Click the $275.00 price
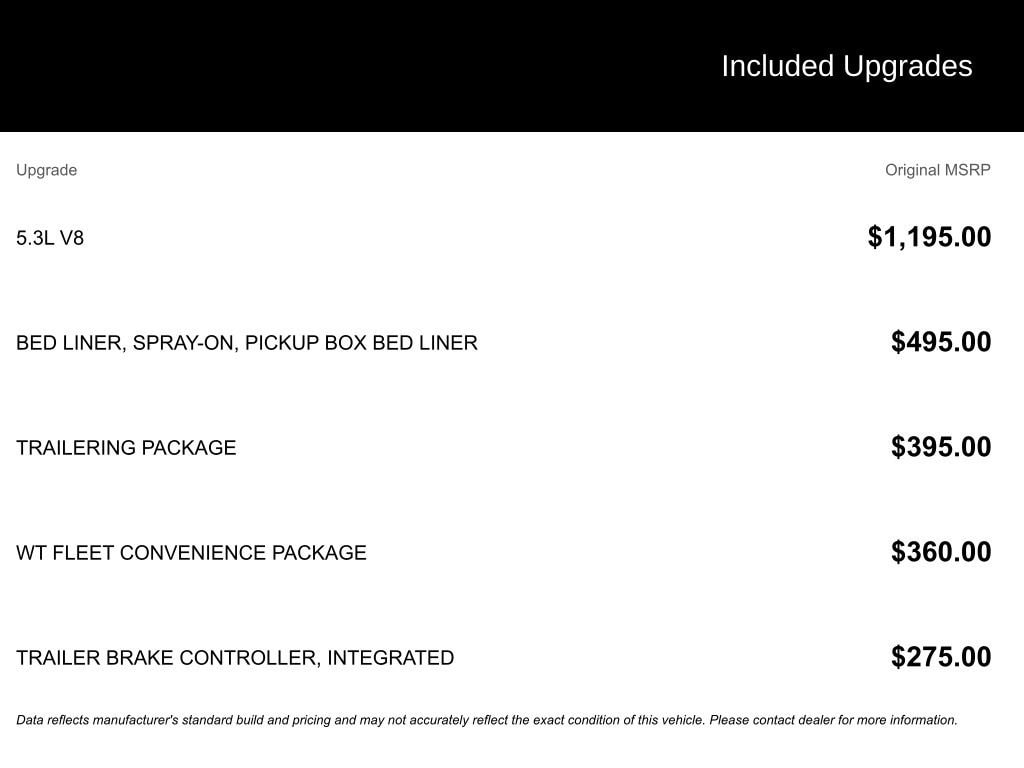Screen dimensions: 1024x768 pyautogui.click(x=941, y=657)
